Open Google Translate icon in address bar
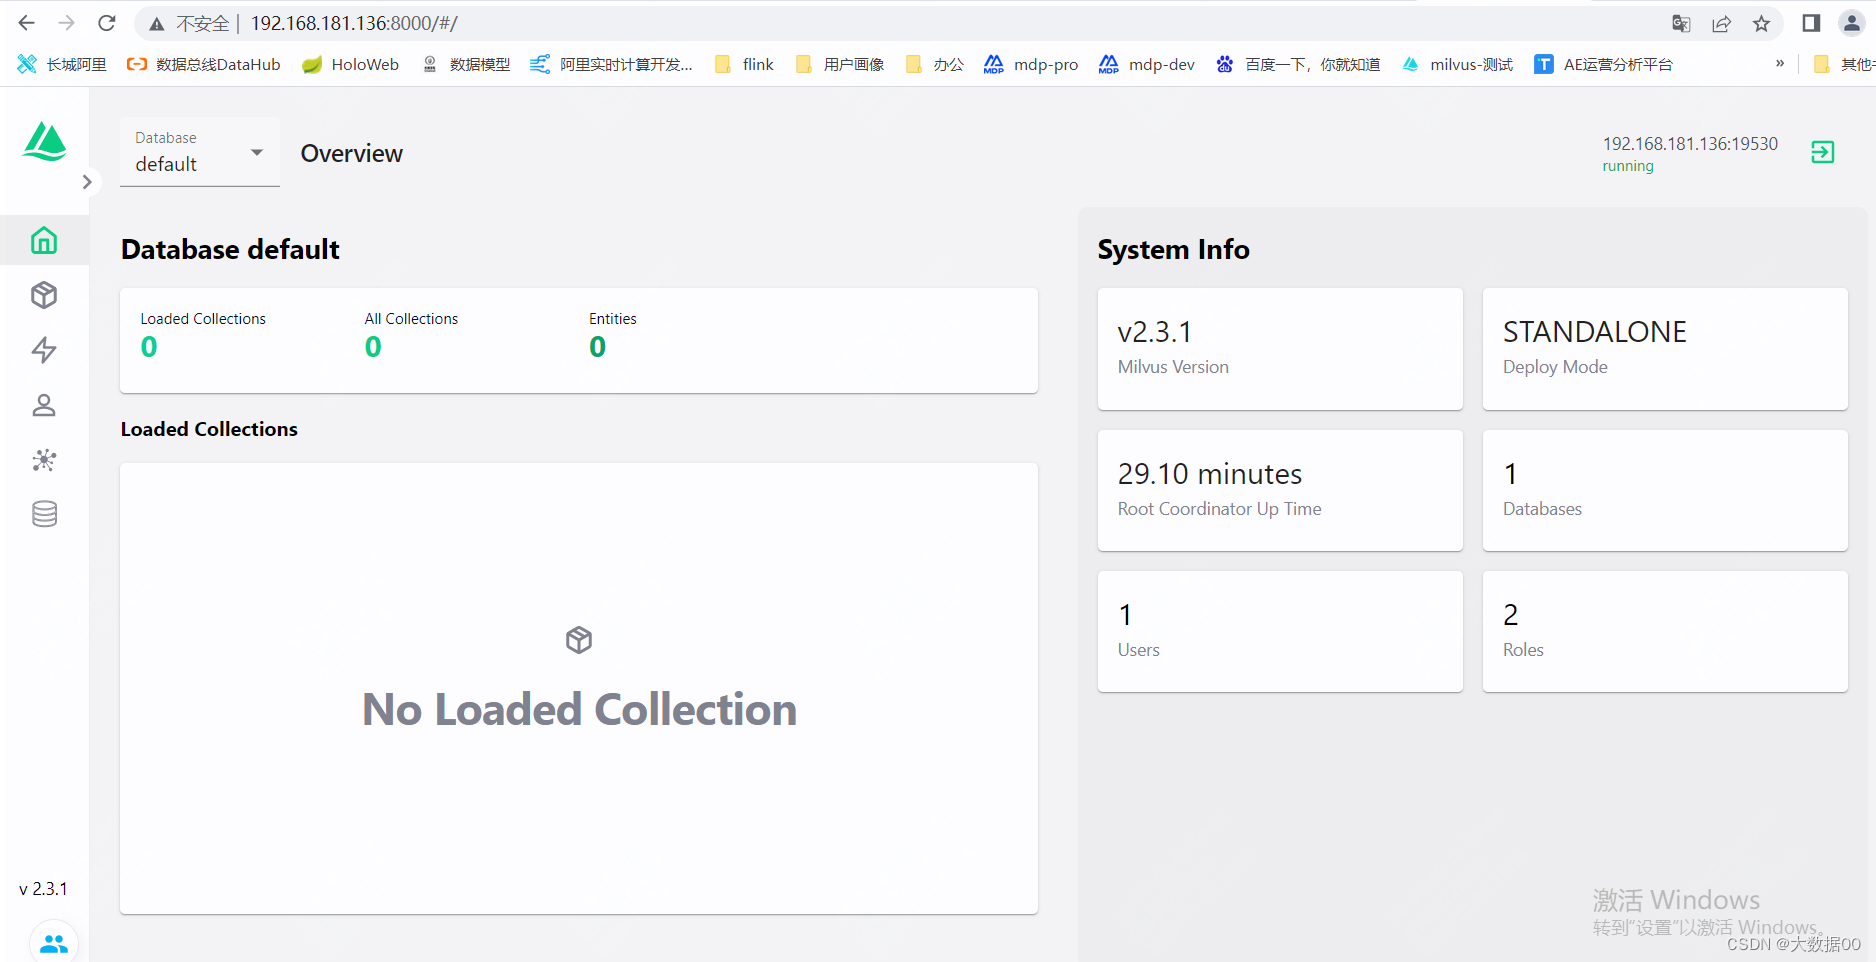Viewport: 1876px width, 962px height. coord(1681,23)
